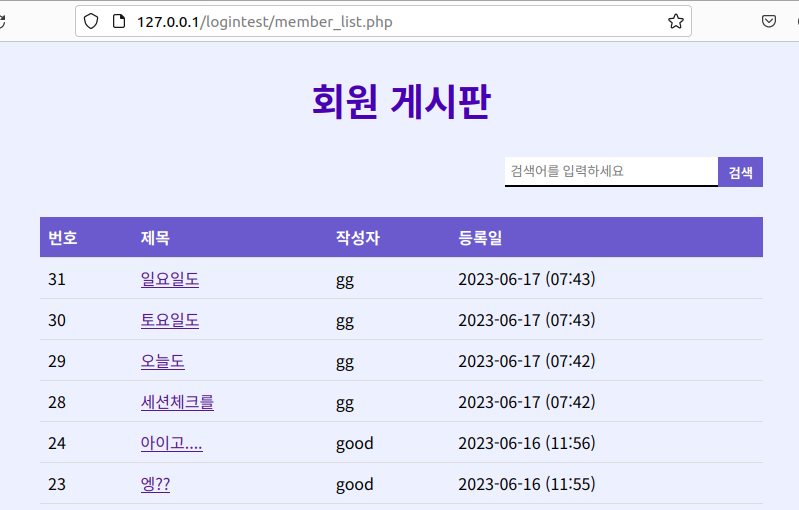
Task: Open the post titled 엥??
Action: (155, 484)
